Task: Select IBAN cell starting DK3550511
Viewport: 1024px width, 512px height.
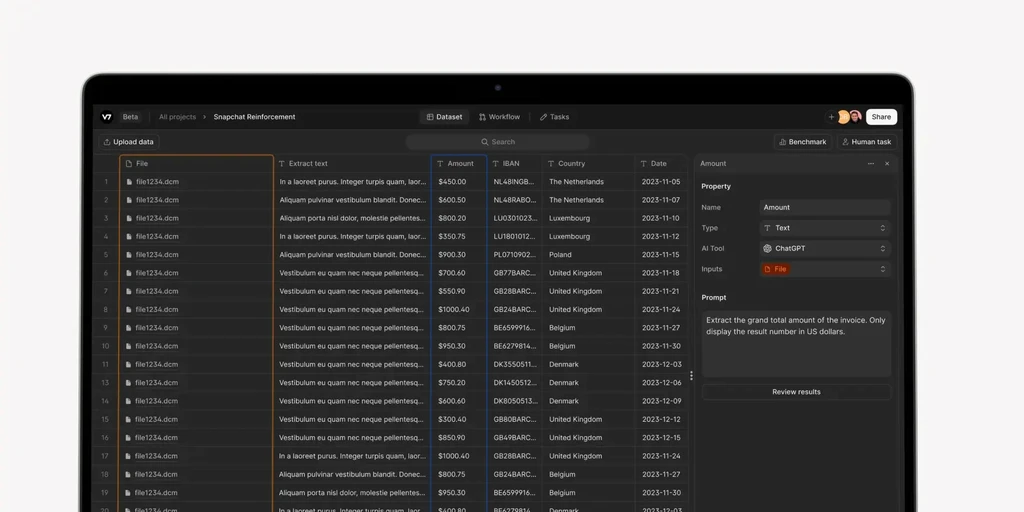Action: 514,365
